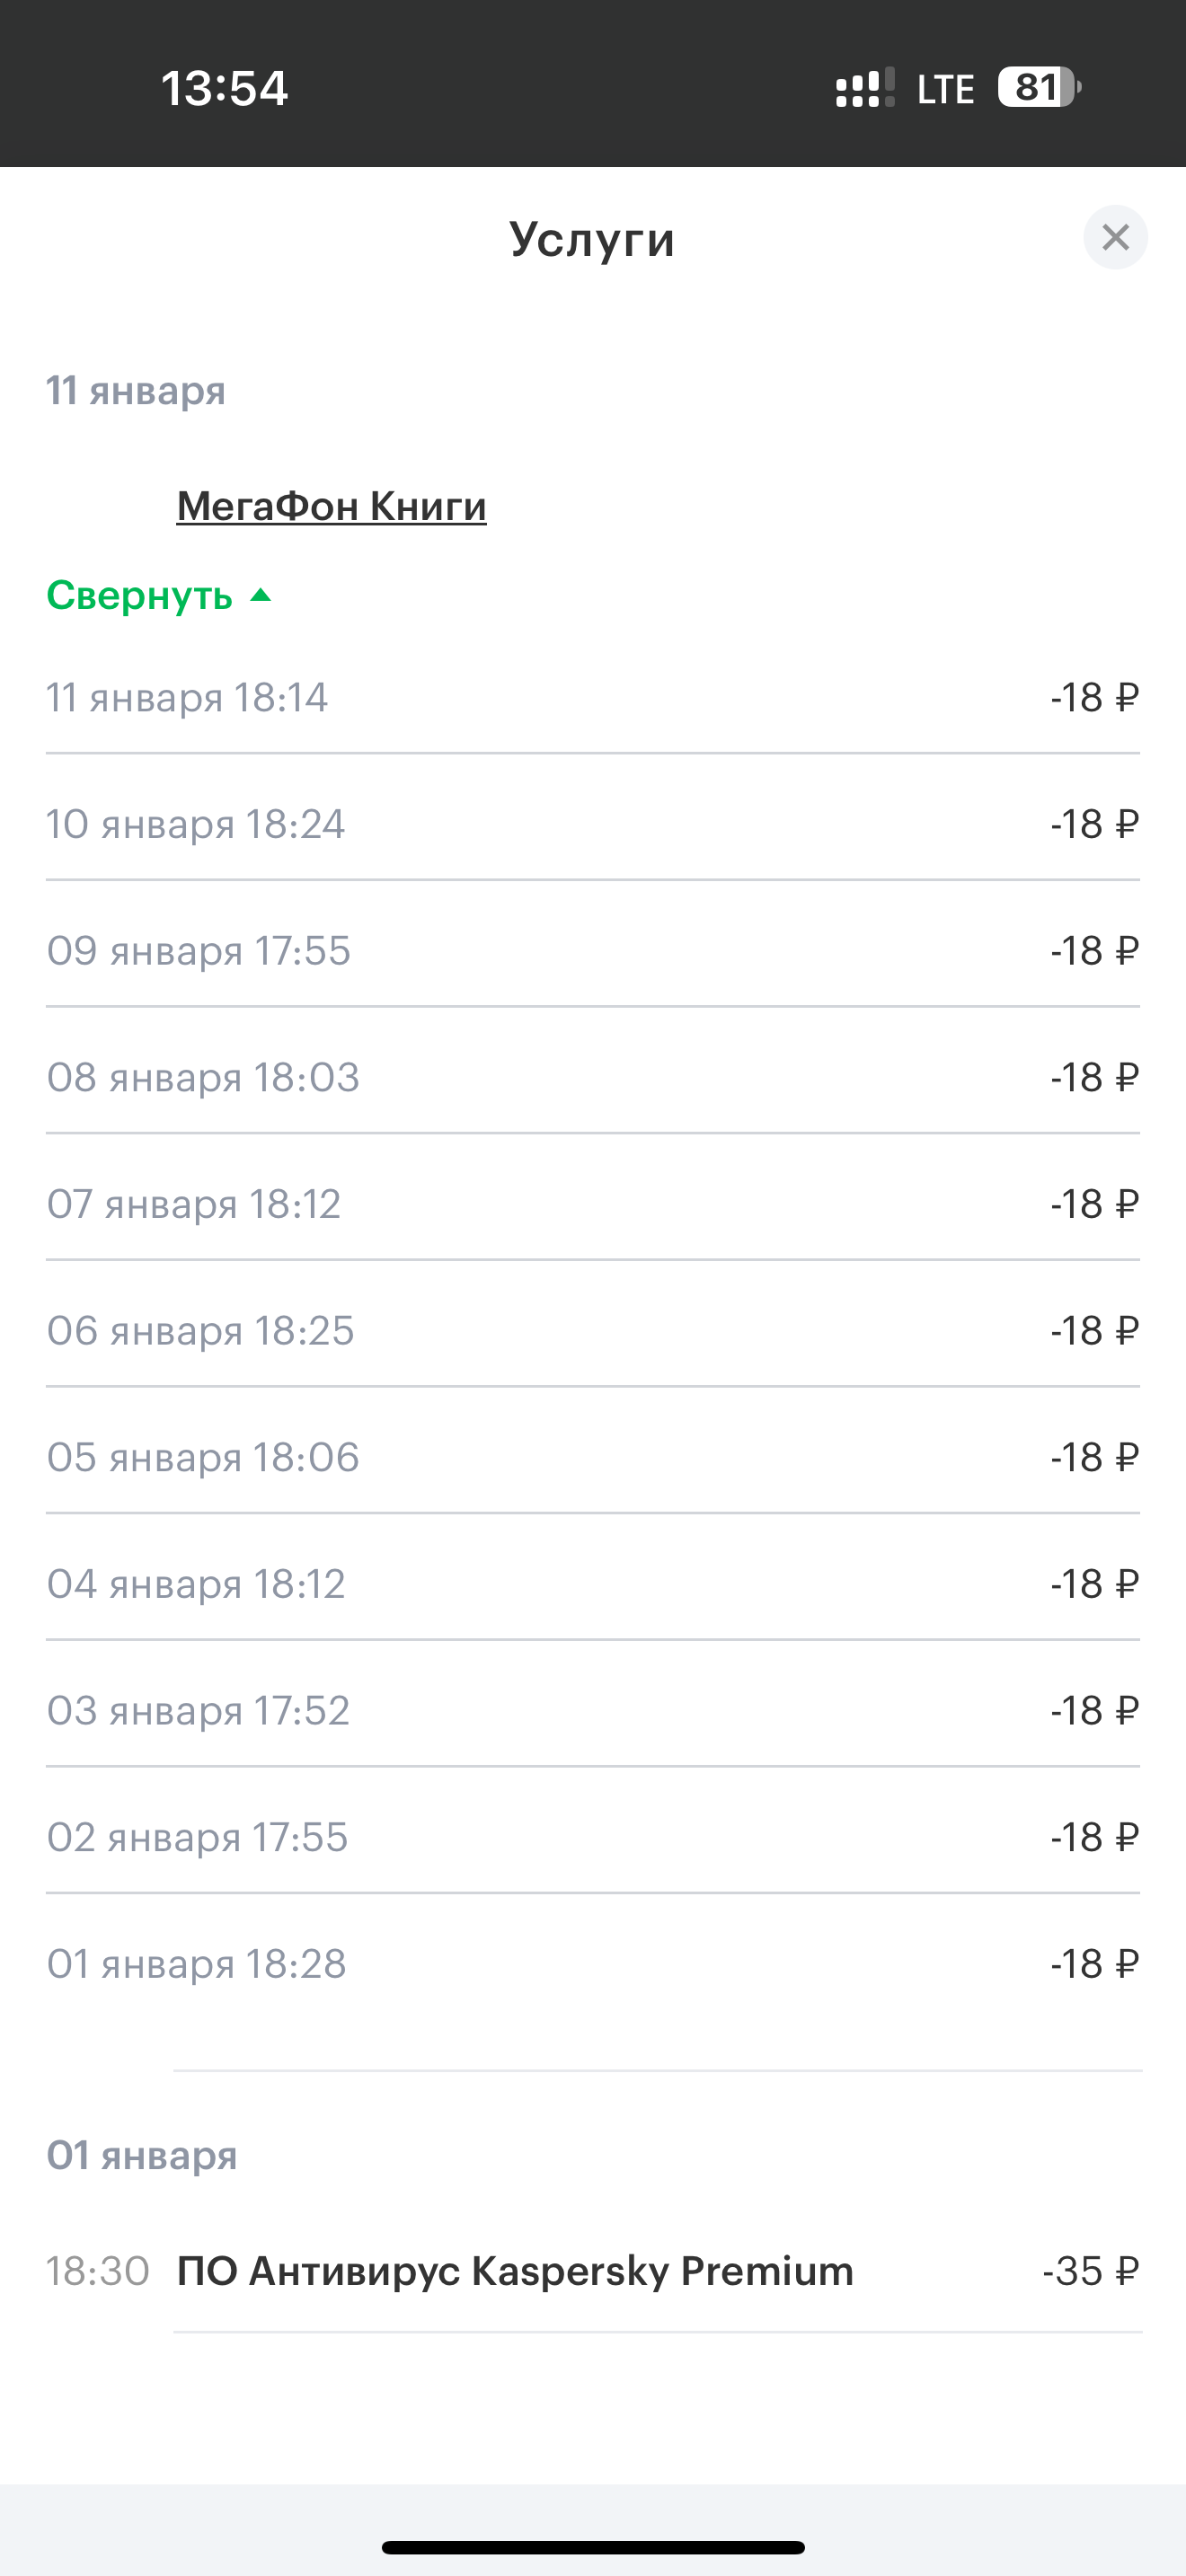This screenshot has height=2576, width=1186.
Task: Choose the 06 января 18:25 row
Action: [593, 1331]
